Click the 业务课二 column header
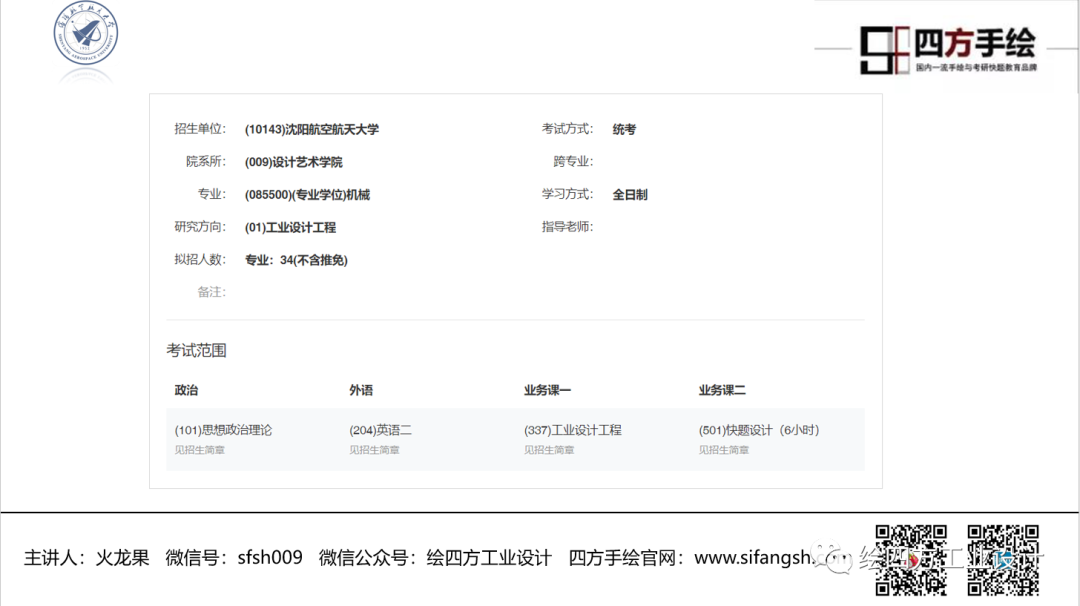1080x606 pixels. point(722,390)
